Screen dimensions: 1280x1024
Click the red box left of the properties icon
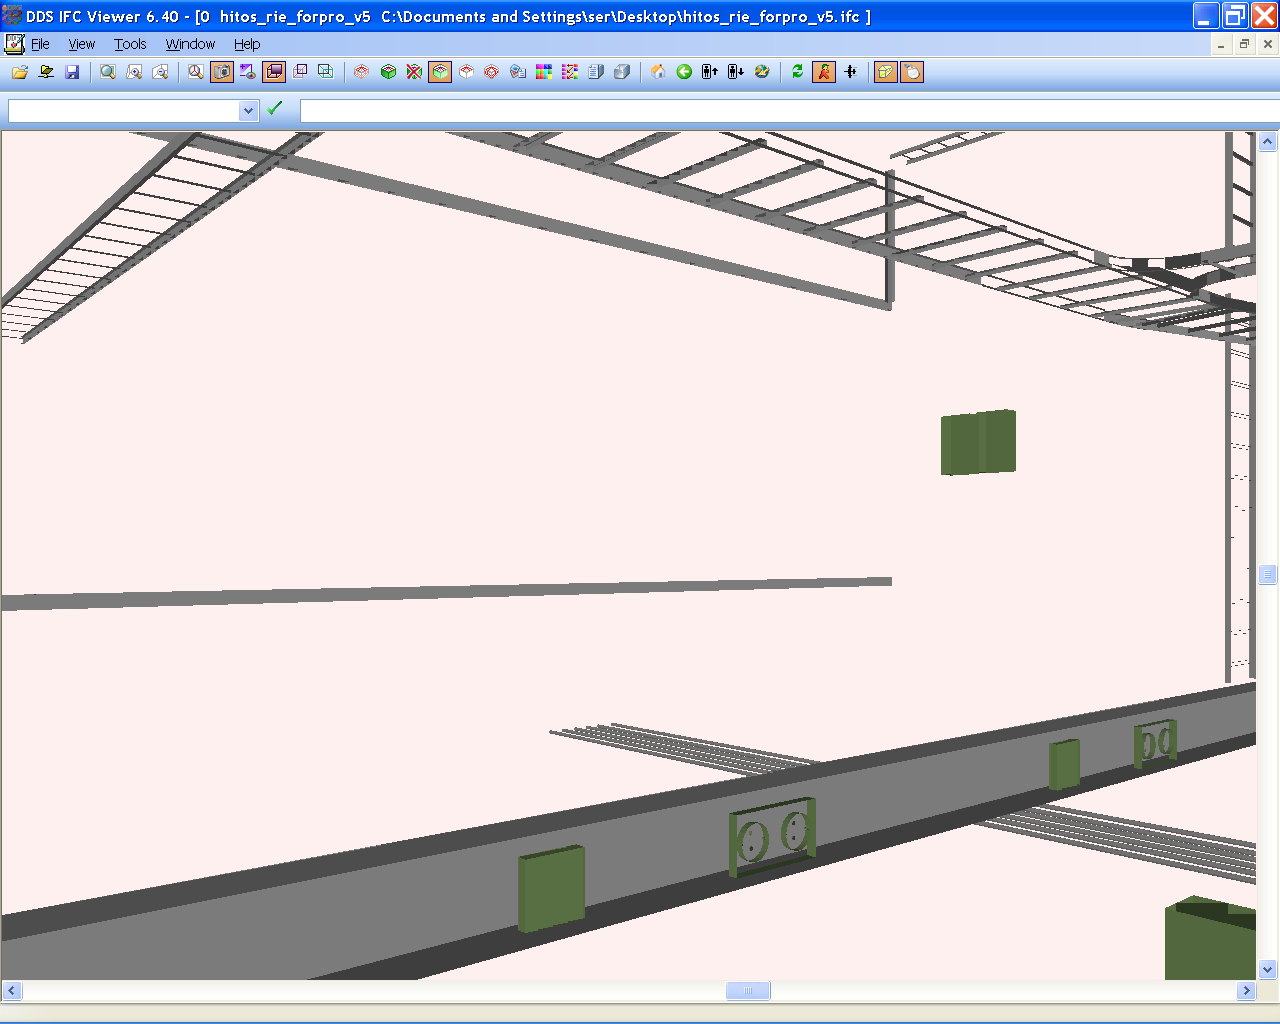[492, 72]
